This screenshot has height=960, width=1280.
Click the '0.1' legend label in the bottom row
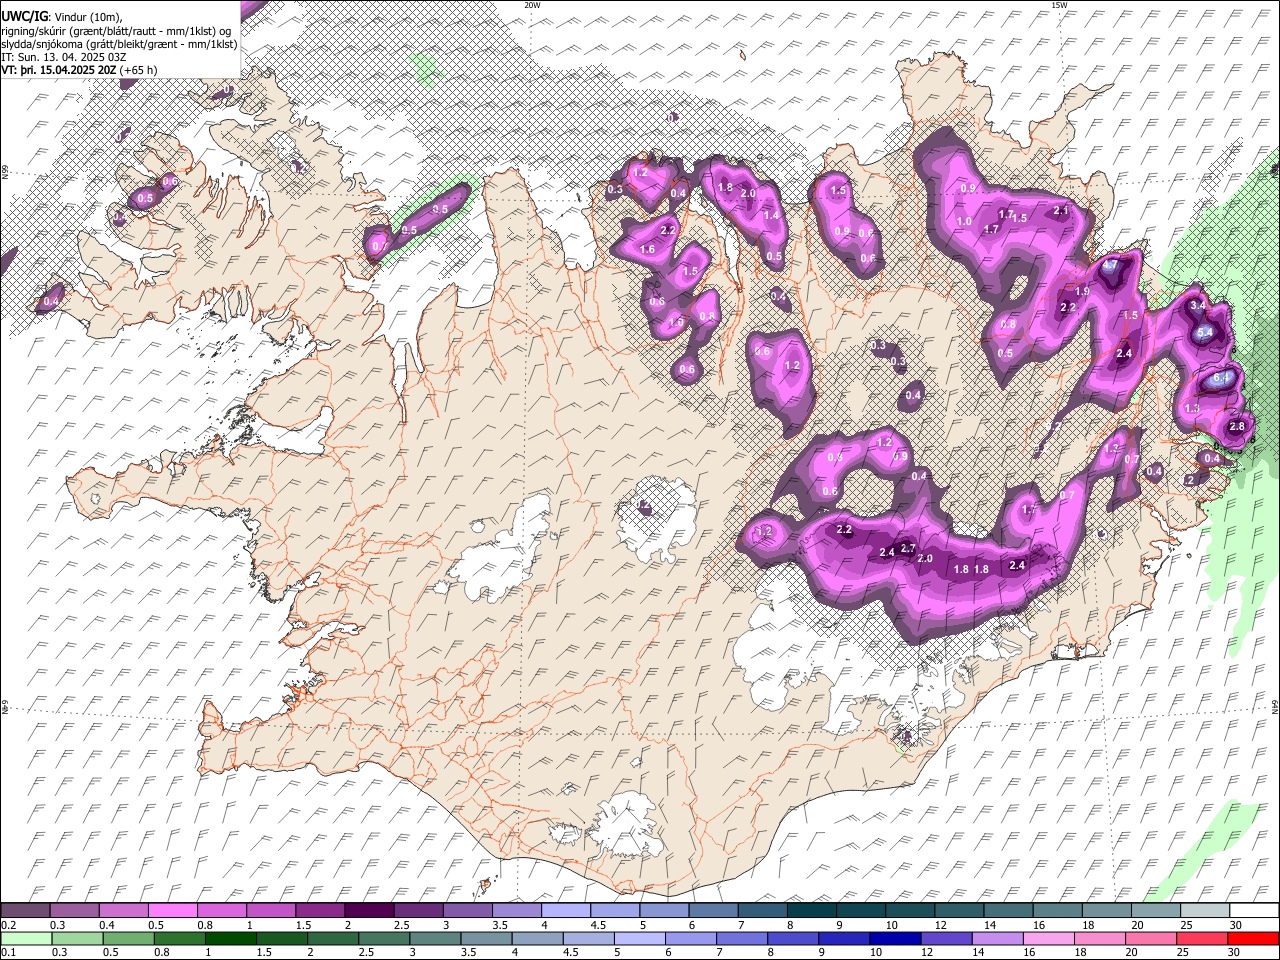(9, 952)
